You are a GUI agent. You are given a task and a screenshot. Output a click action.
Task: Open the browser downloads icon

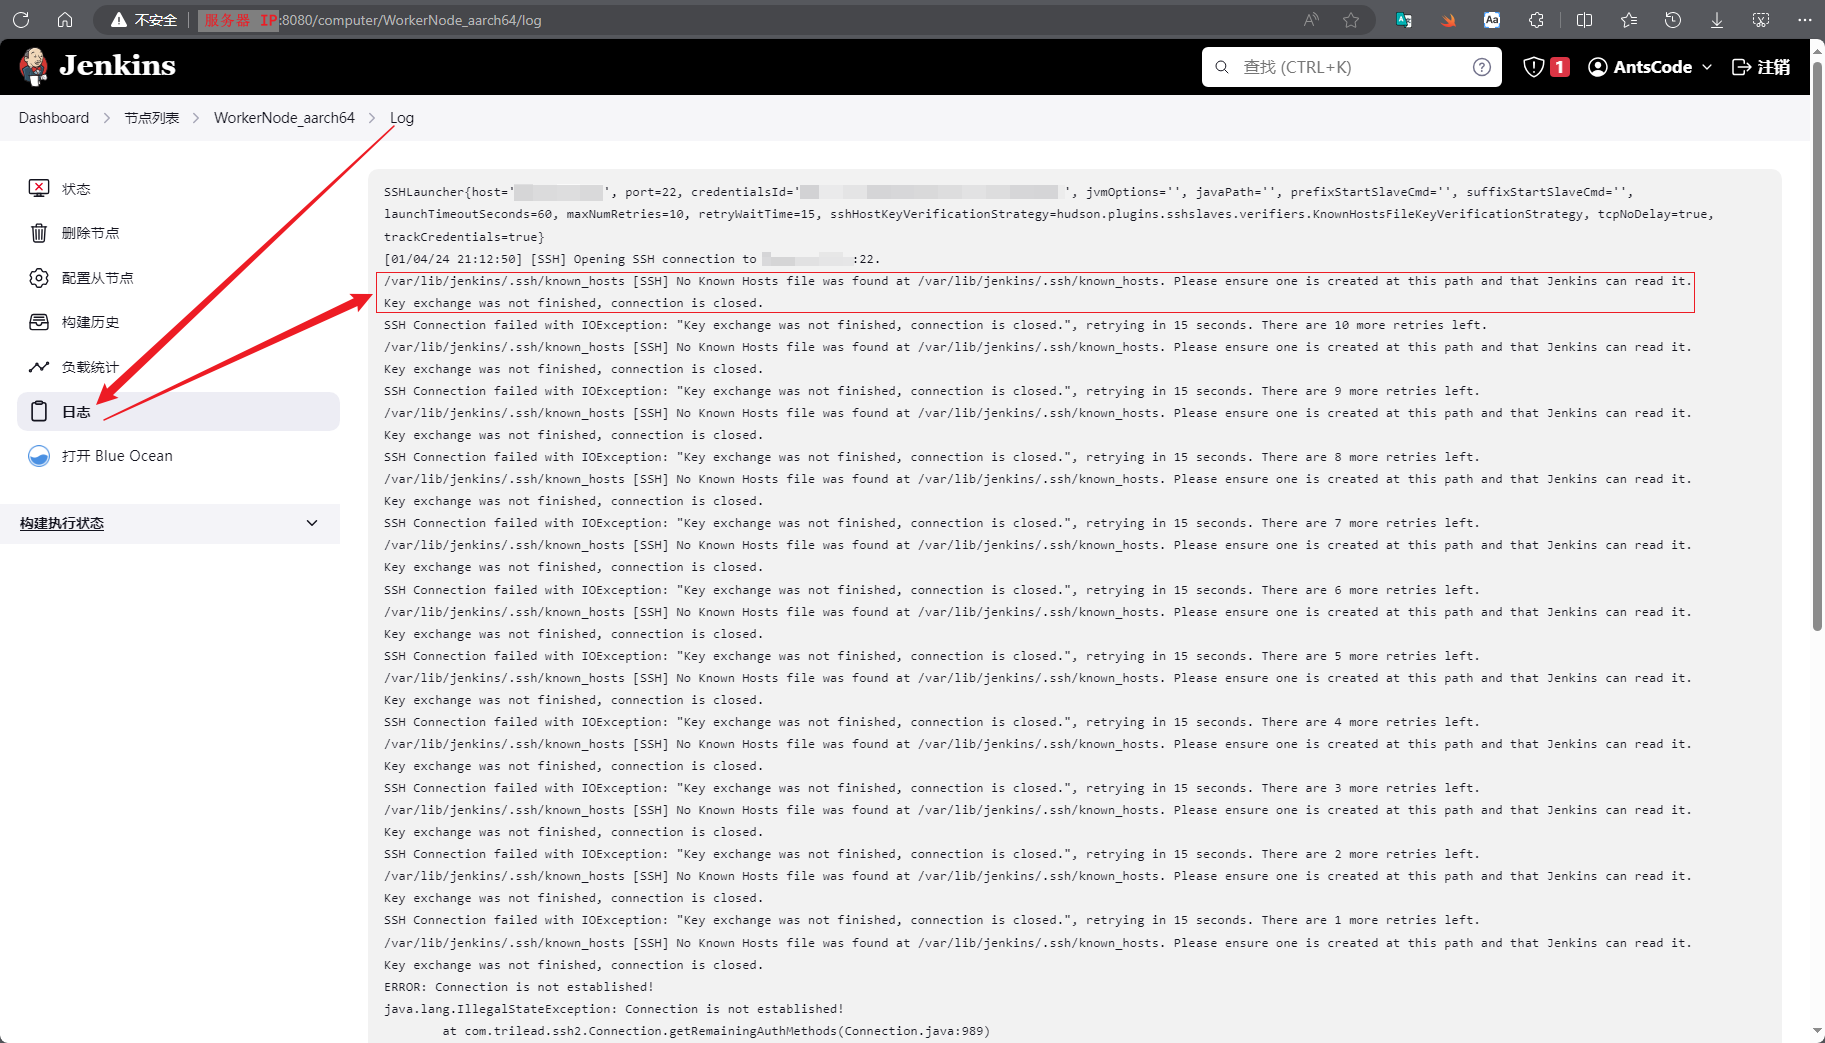[x=1717, y=20]
